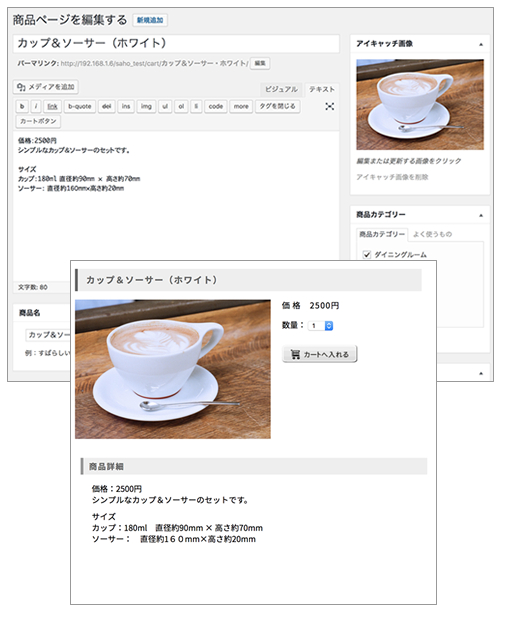
Task: Select the 商品カテゴリー category tab
Action: click(382, 234)
